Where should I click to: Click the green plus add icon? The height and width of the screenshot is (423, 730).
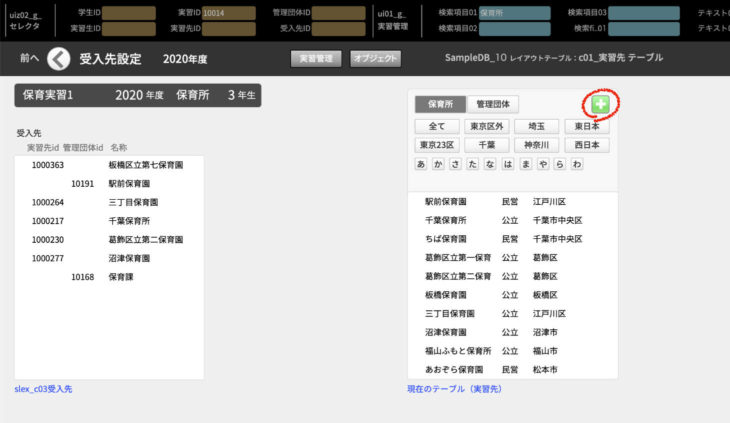(599, 104)
